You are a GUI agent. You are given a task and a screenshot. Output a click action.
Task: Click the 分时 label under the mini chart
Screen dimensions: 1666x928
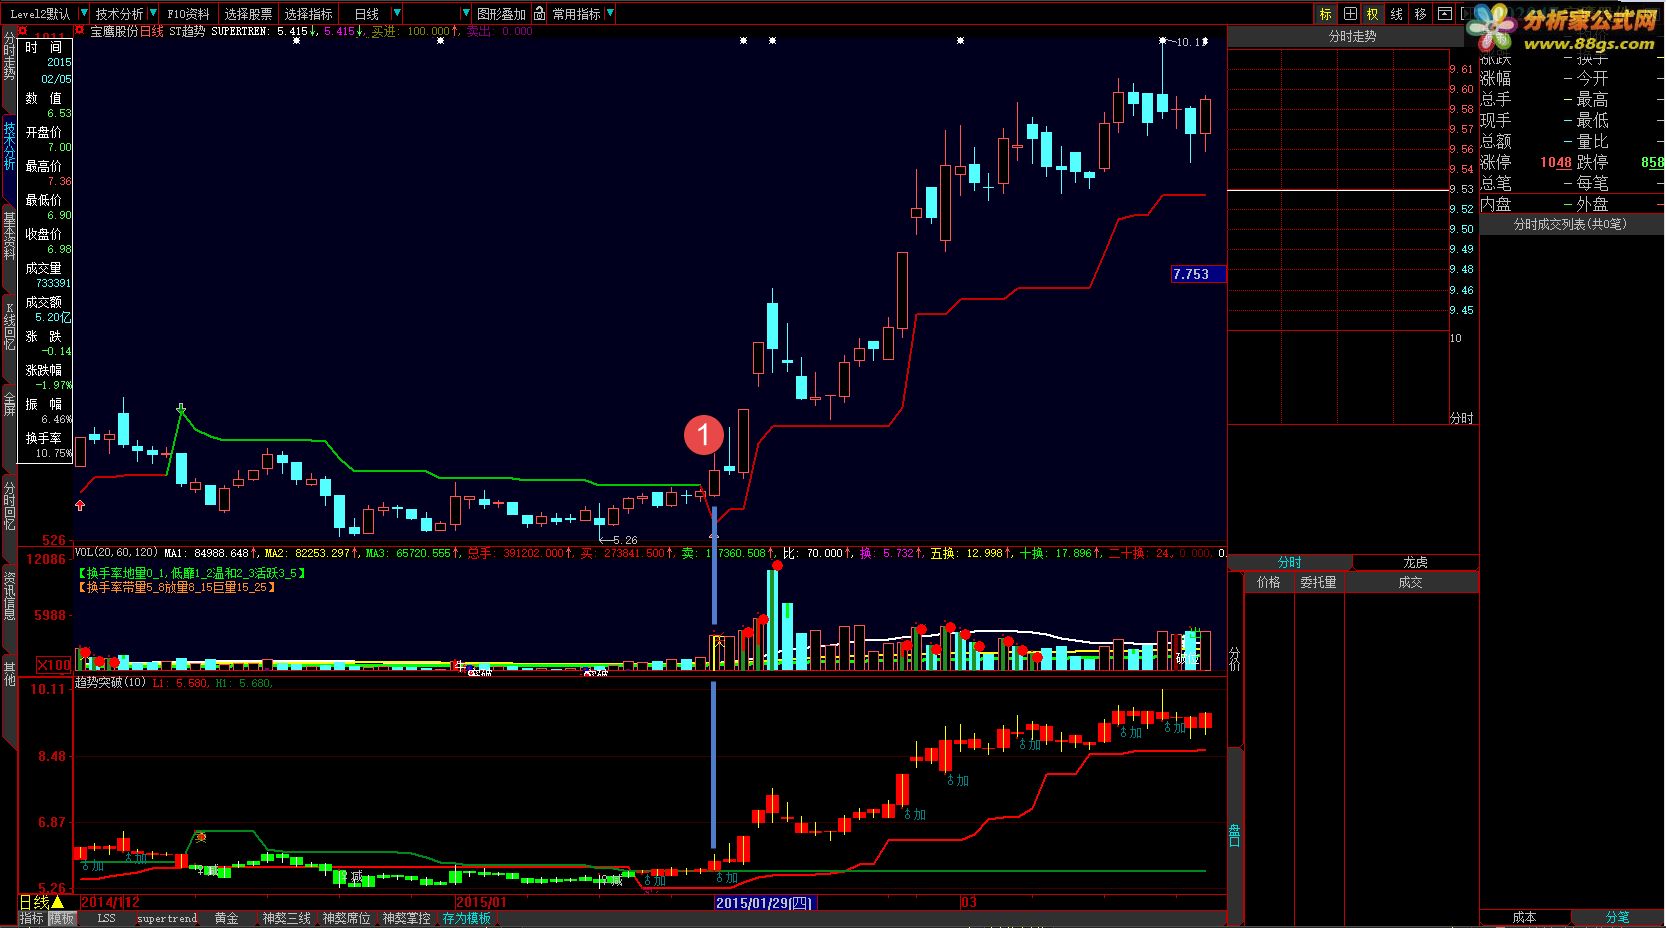point(1462,418)
